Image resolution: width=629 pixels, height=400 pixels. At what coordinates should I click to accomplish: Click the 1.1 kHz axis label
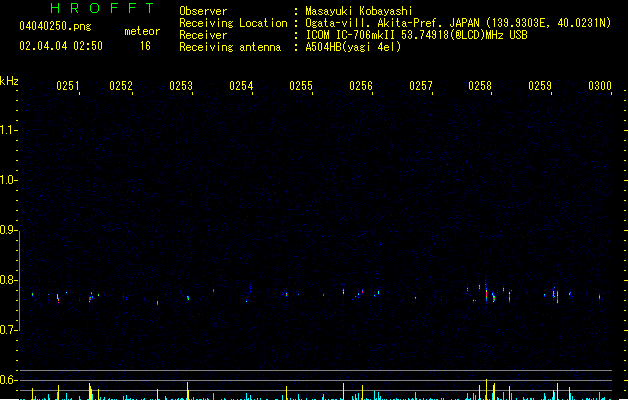click(7, 130)
